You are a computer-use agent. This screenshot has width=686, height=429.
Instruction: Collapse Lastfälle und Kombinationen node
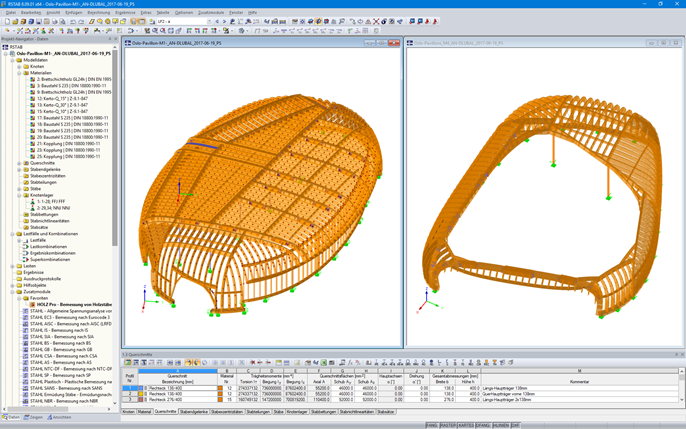(12, 234)
